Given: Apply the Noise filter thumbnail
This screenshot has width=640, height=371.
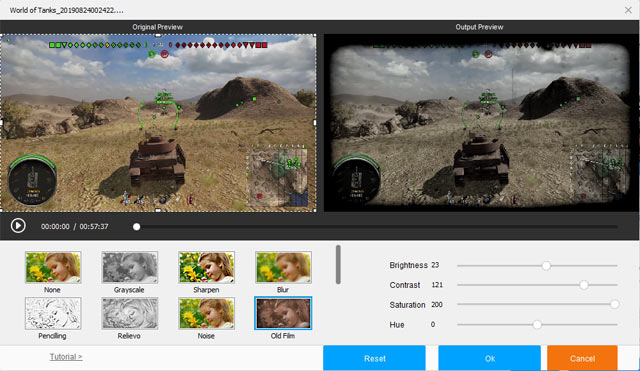Looking at the screenshot, I should tap(207, 313).
